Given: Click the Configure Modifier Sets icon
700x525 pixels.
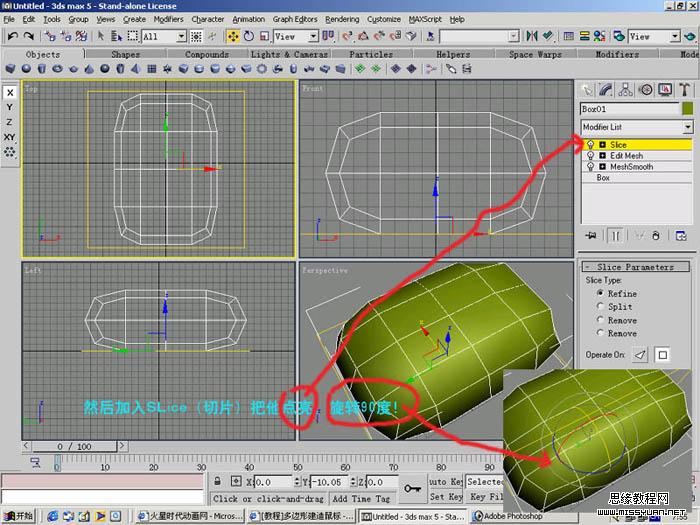Looking at the screenshot, I should [680, 236].
